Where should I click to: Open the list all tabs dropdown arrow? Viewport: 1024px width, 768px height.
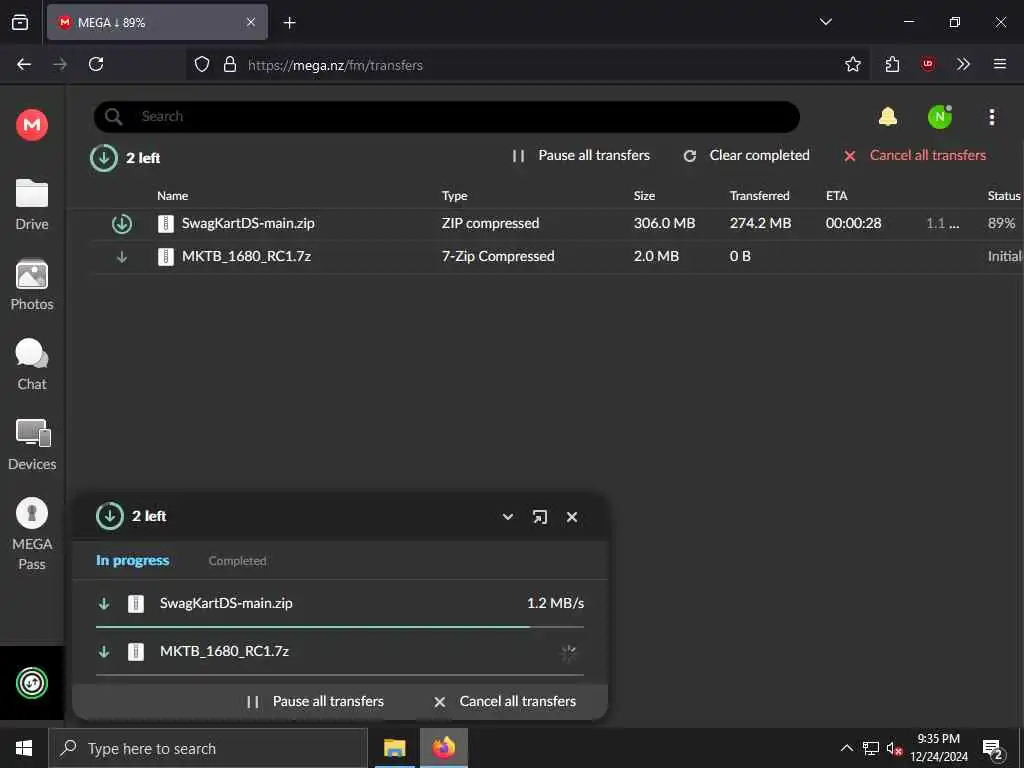point(825,22)
